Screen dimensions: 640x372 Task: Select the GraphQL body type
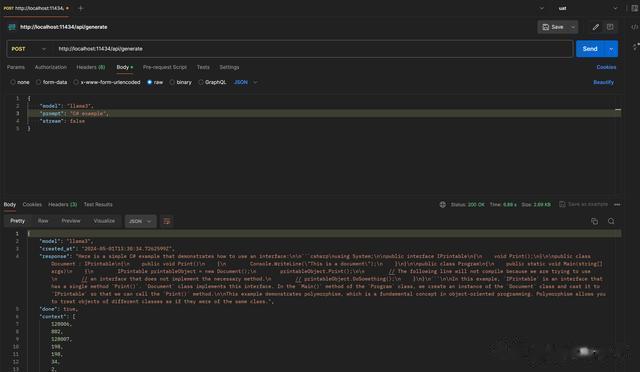click(212, 82)
